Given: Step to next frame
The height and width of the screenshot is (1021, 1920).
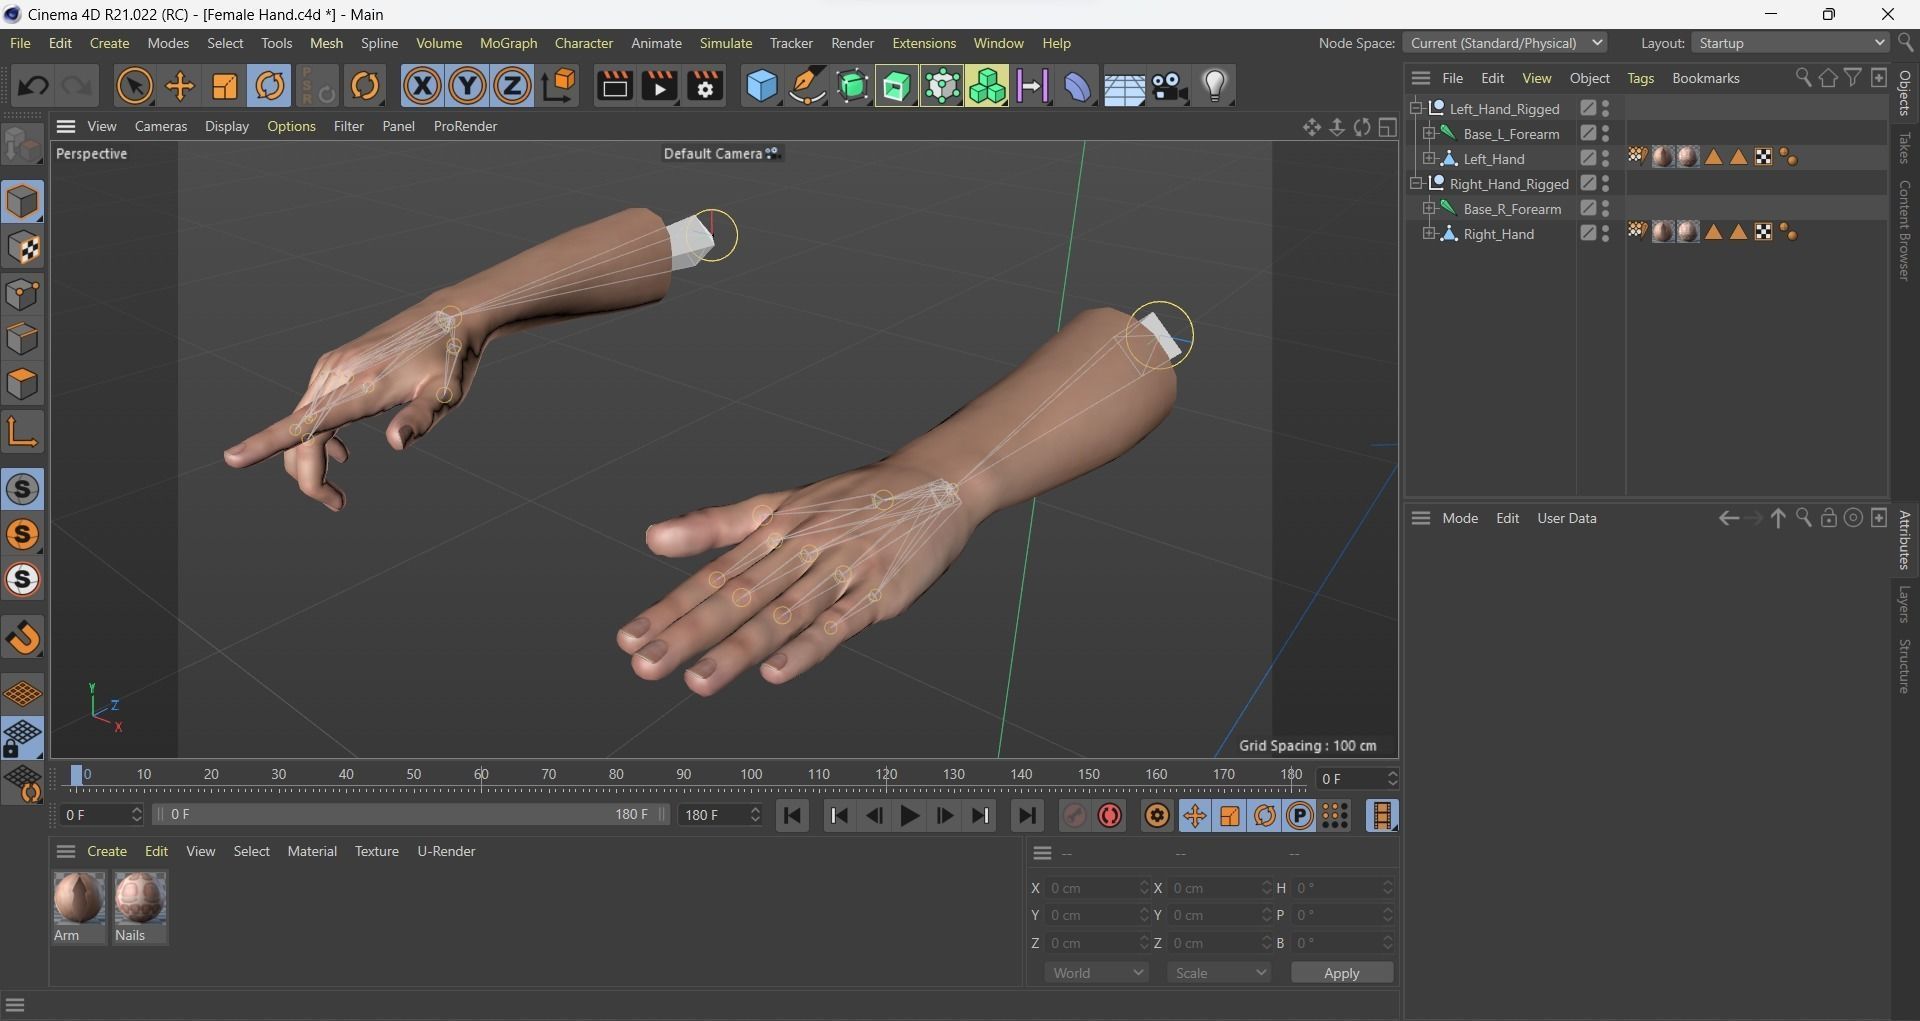Looking at the screenshot, I should pos(944,816).
